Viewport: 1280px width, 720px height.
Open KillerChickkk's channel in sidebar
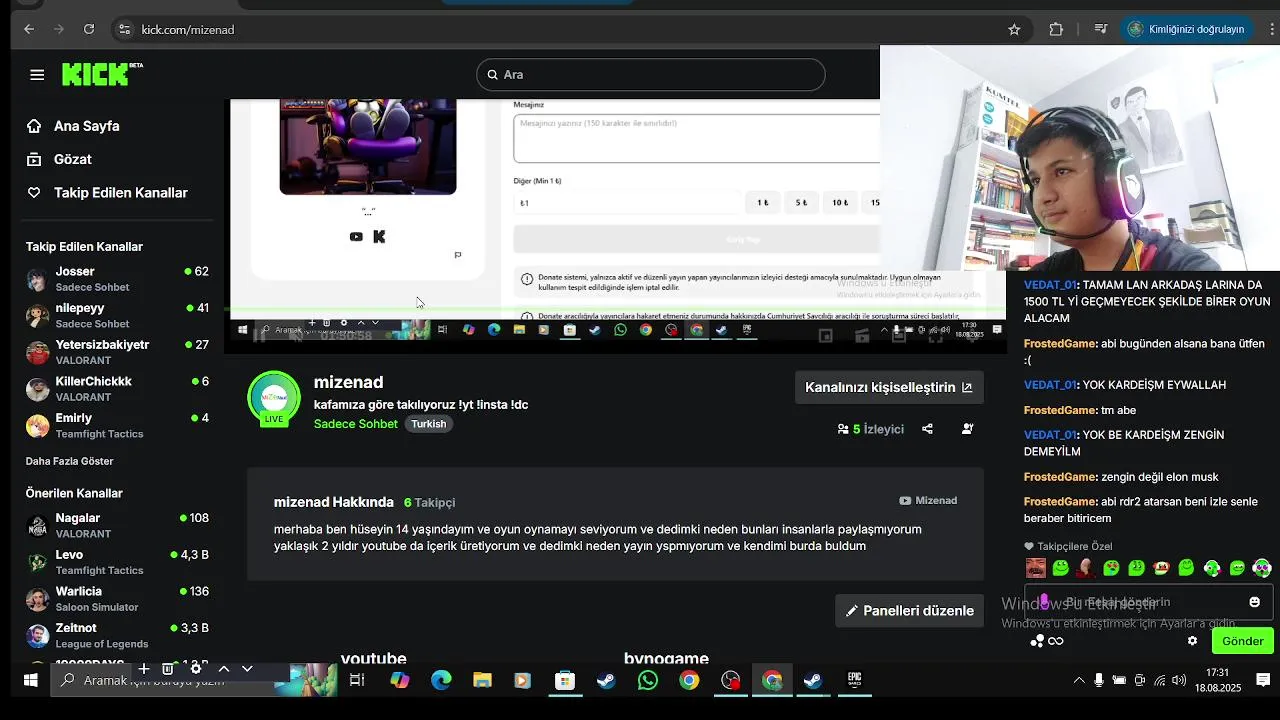pyautogui.click(x=118, y=389)
